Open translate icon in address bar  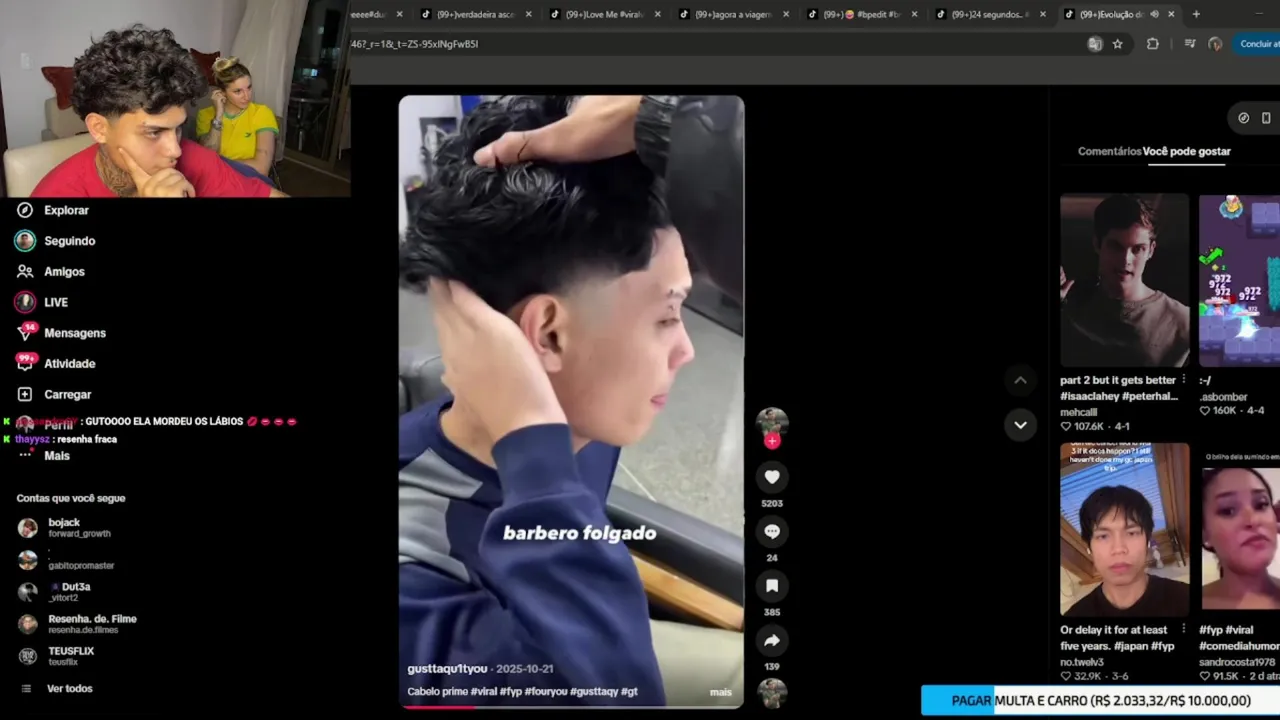coord(1095,44)
